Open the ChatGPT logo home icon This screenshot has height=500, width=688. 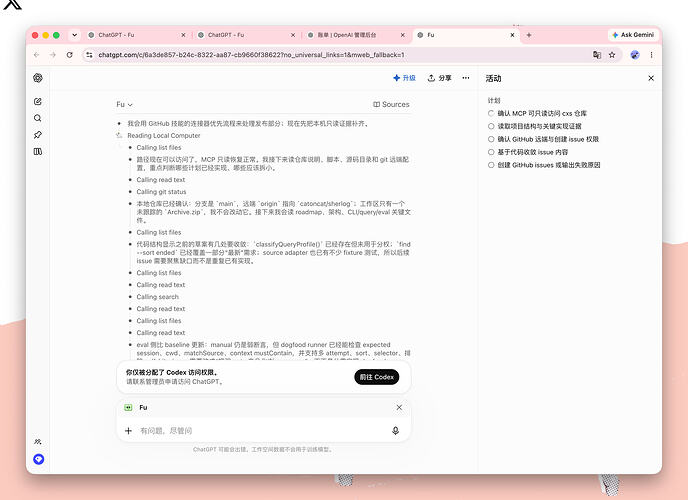(x=38, y=78)
